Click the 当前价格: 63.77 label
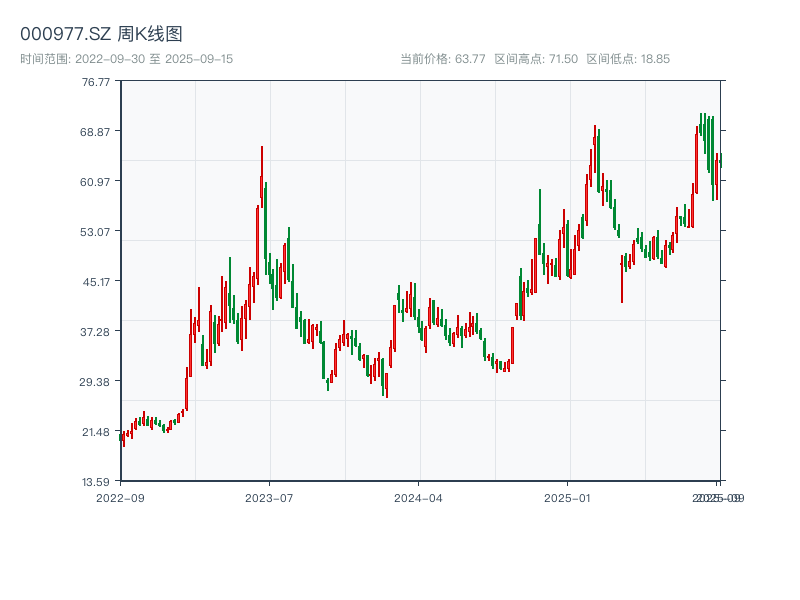 tap(442, 59)
